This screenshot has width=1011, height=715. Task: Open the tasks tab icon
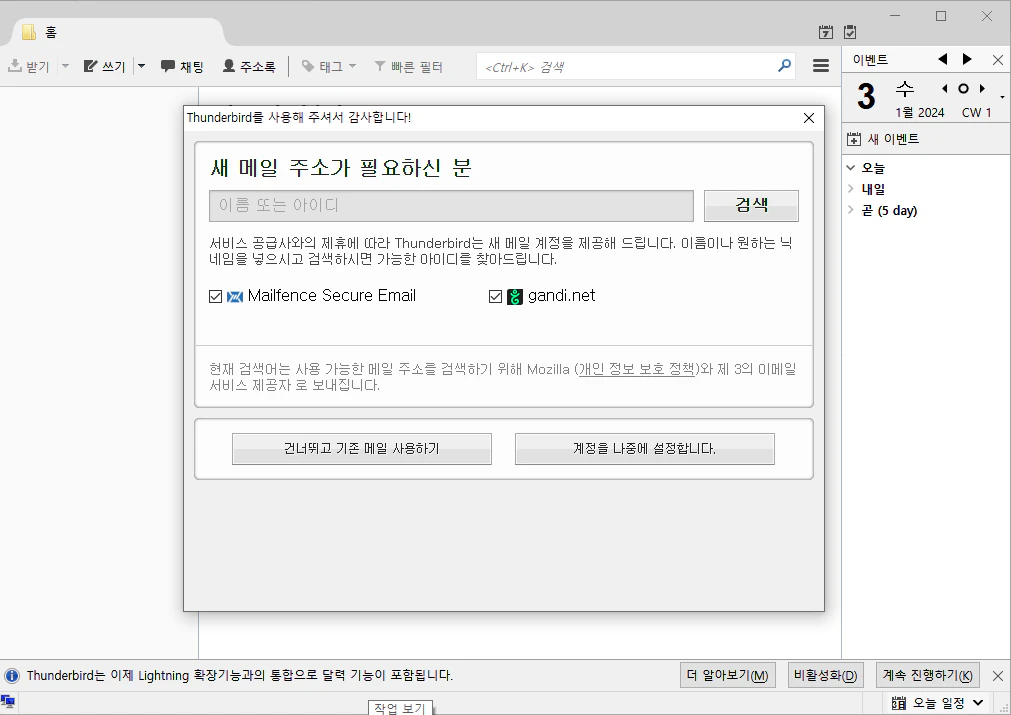coord(850,32)
